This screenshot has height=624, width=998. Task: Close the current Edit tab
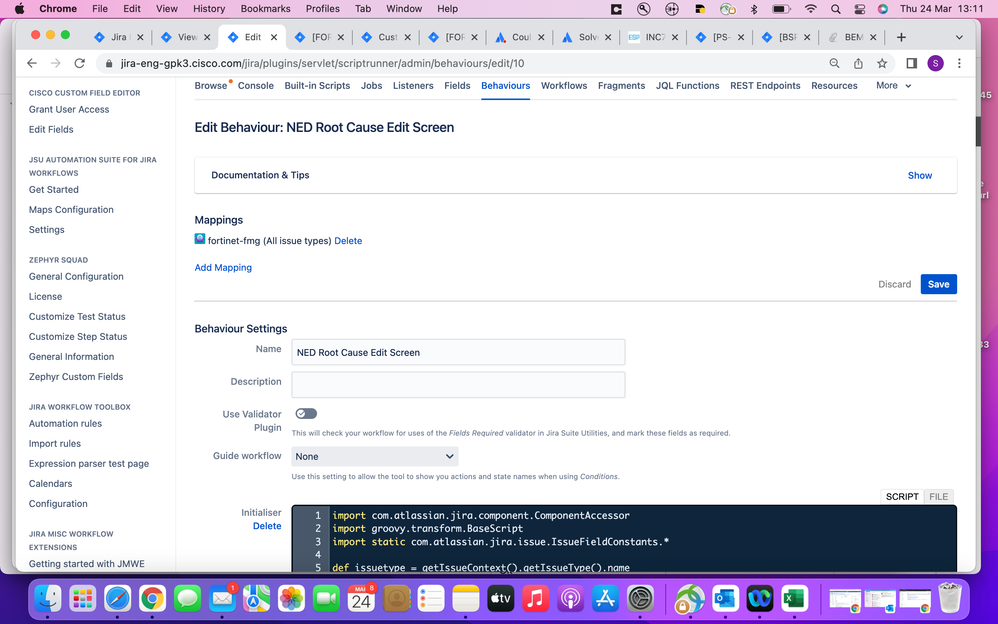point(274,37)
